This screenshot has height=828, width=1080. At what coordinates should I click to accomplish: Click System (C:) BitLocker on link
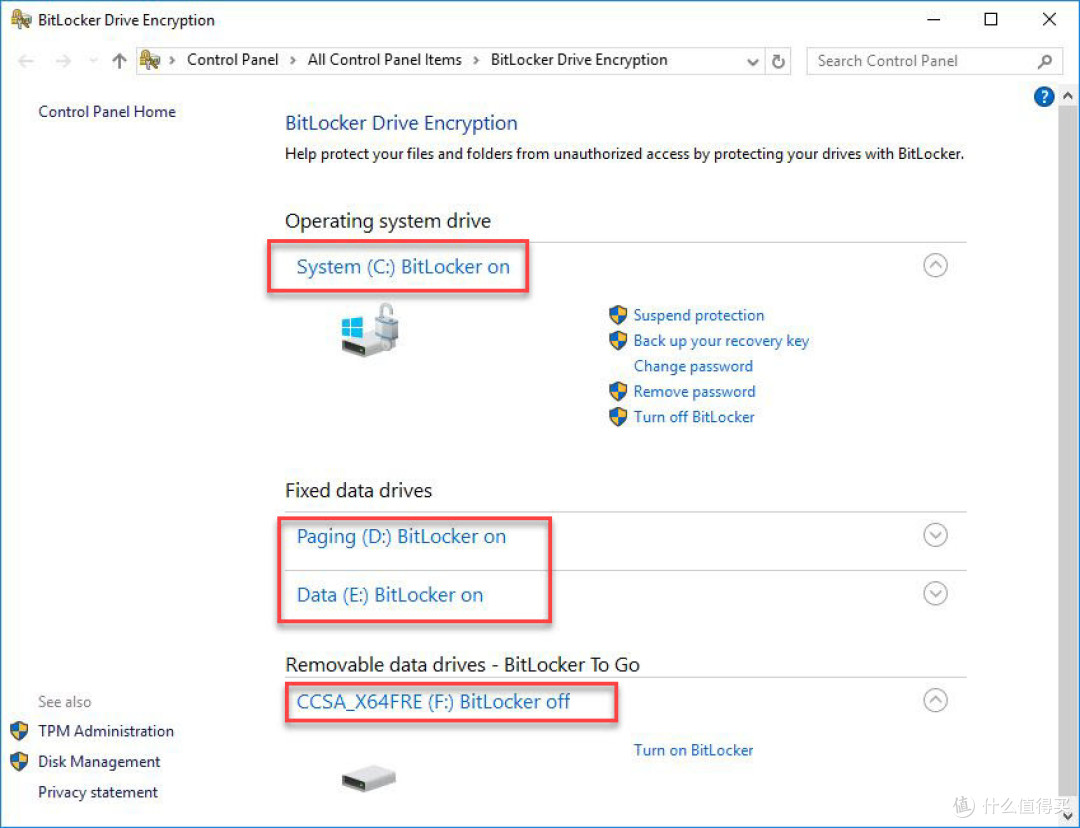[403, 267]
